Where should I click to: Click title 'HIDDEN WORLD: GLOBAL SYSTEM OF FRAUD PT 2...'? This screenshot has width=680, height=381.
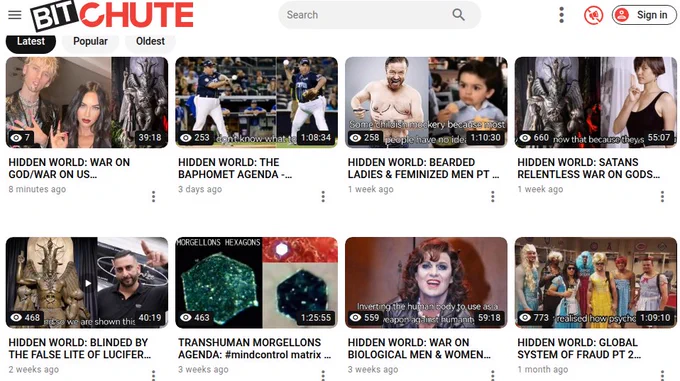tap(579, 348)
